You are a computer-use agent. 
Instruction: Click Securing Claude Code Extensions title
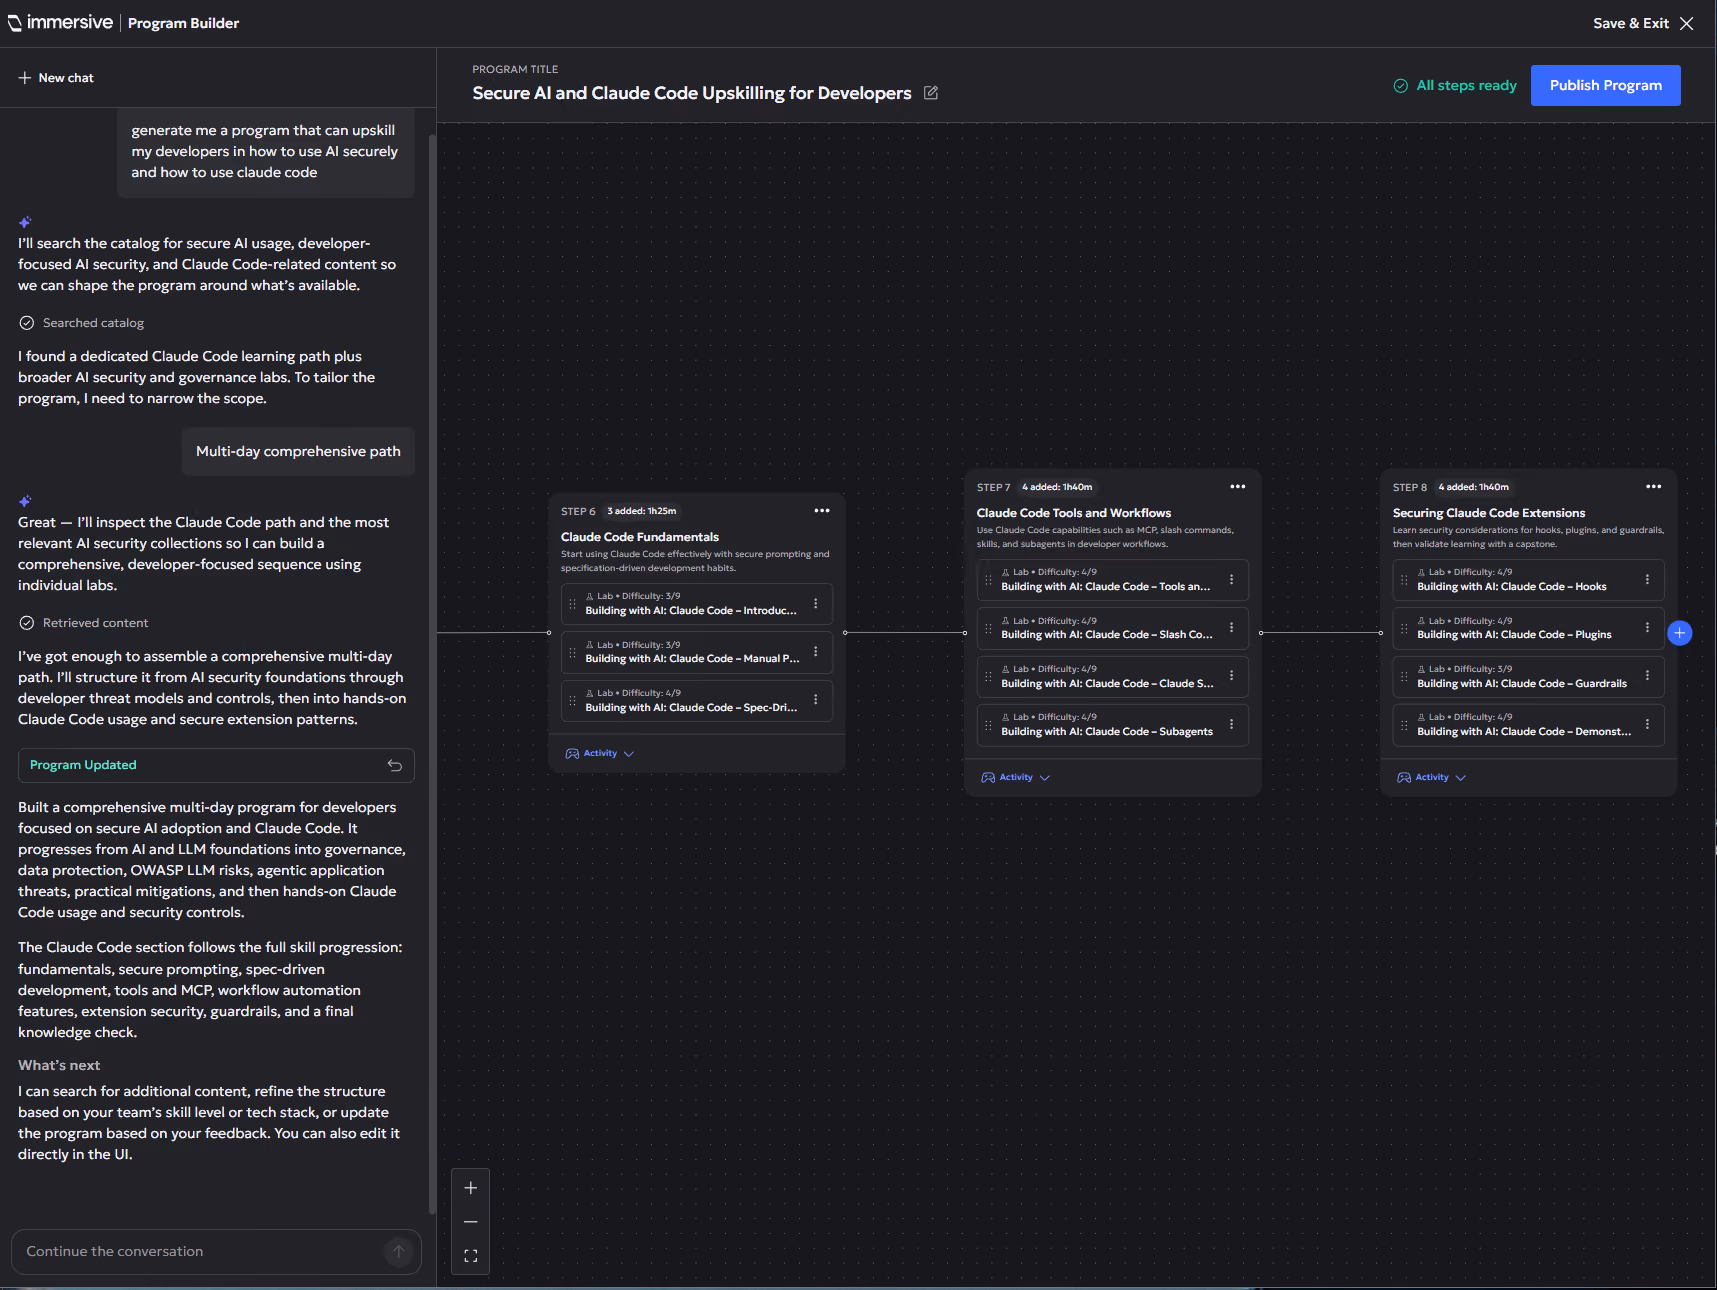click(x=1489, y=513)
